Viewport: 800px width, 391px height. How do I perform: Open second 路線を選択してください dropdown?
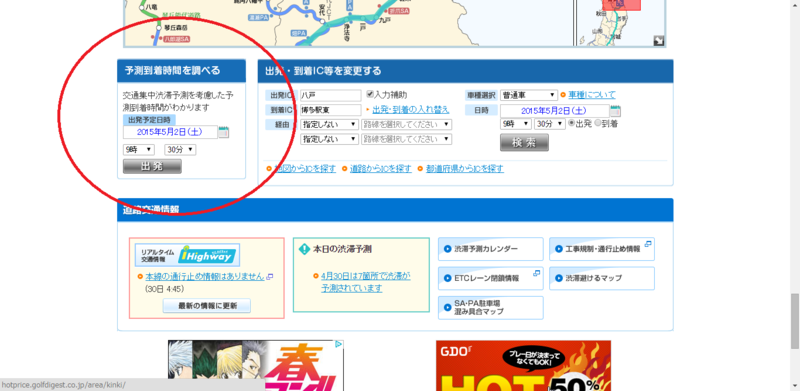407,139
